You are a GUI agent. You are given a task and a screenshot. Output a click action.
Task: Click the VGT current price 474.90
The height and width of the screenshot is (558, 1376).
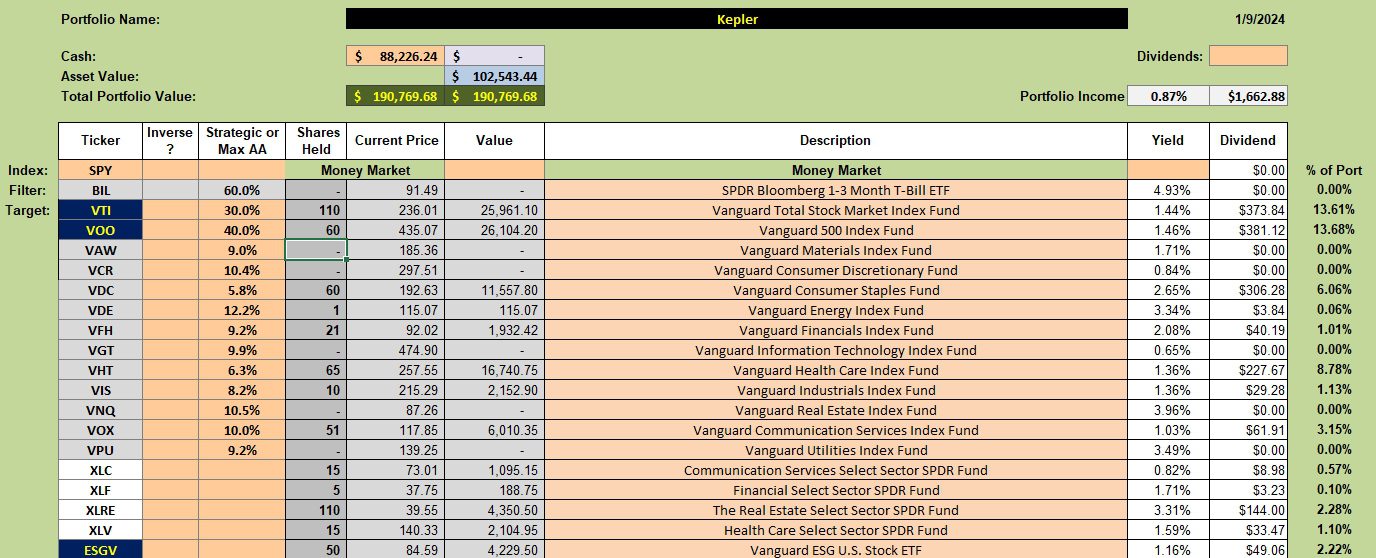[x=395, y=350]
